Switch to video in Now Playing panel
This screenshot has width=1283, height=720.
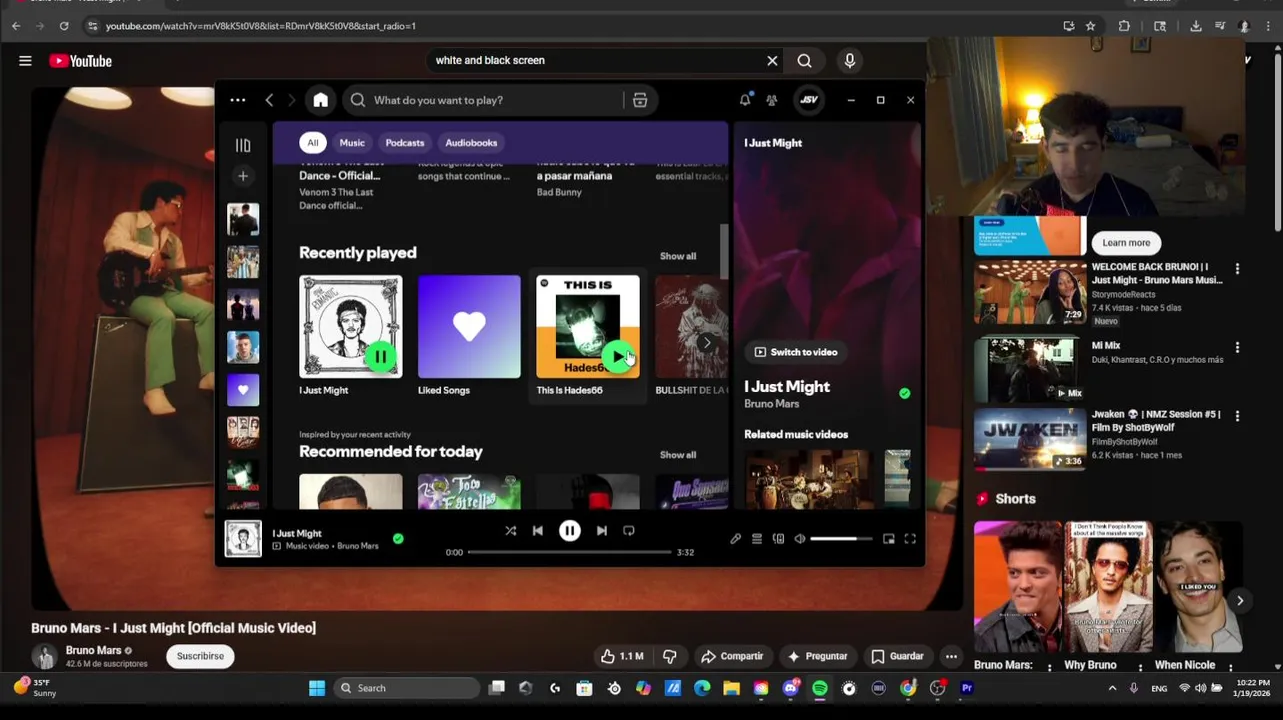click(x=795, y=352)
